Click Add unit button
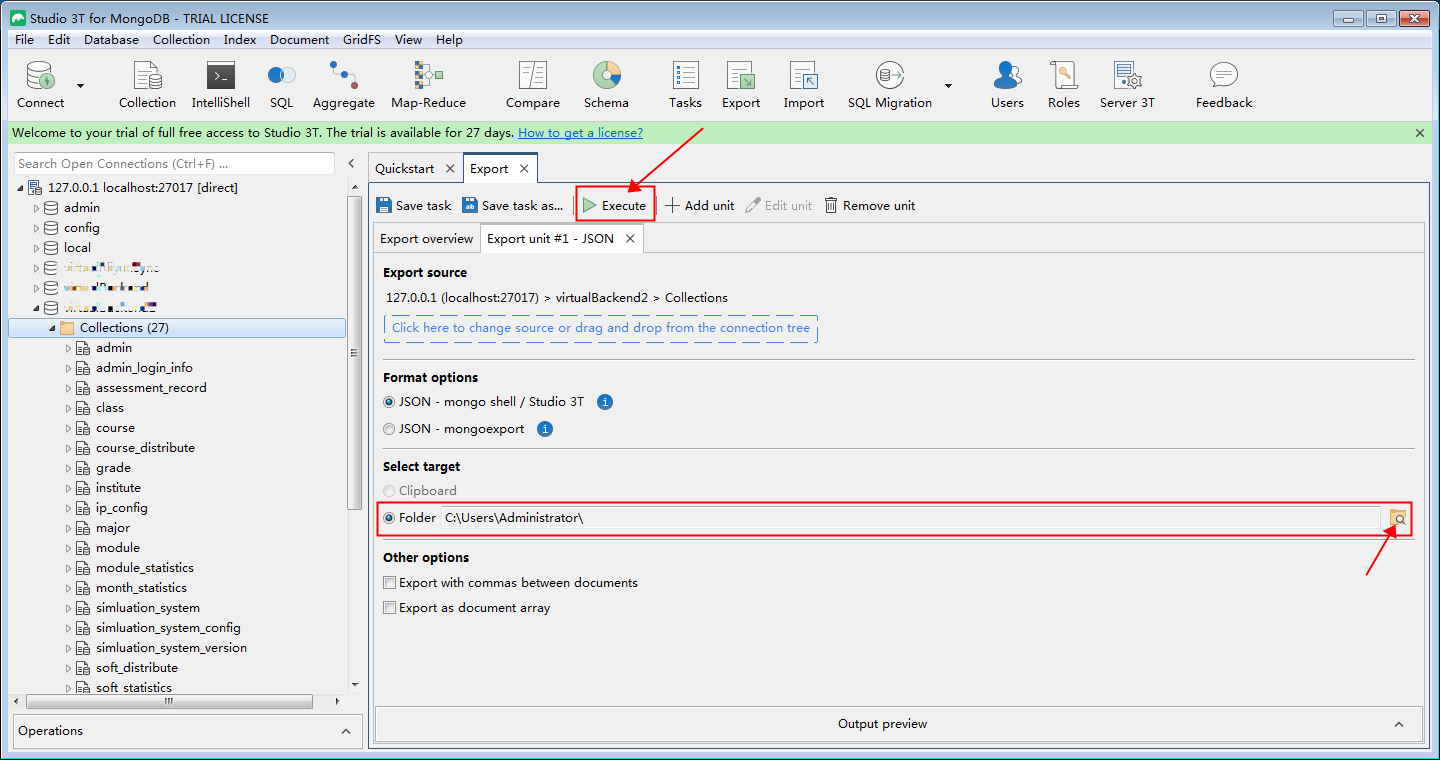1440x760 pixels. pos(699,205)
